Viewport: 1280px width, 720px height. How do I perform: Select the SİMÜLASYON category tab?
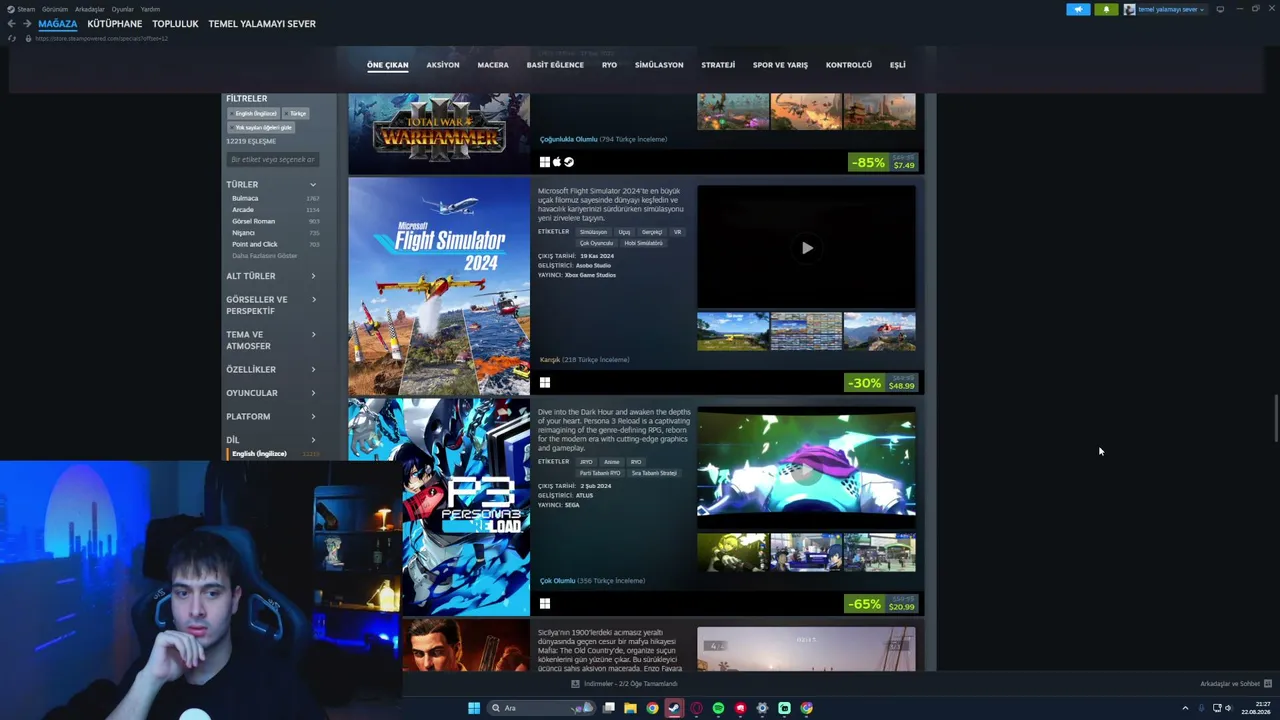point(659,65)
